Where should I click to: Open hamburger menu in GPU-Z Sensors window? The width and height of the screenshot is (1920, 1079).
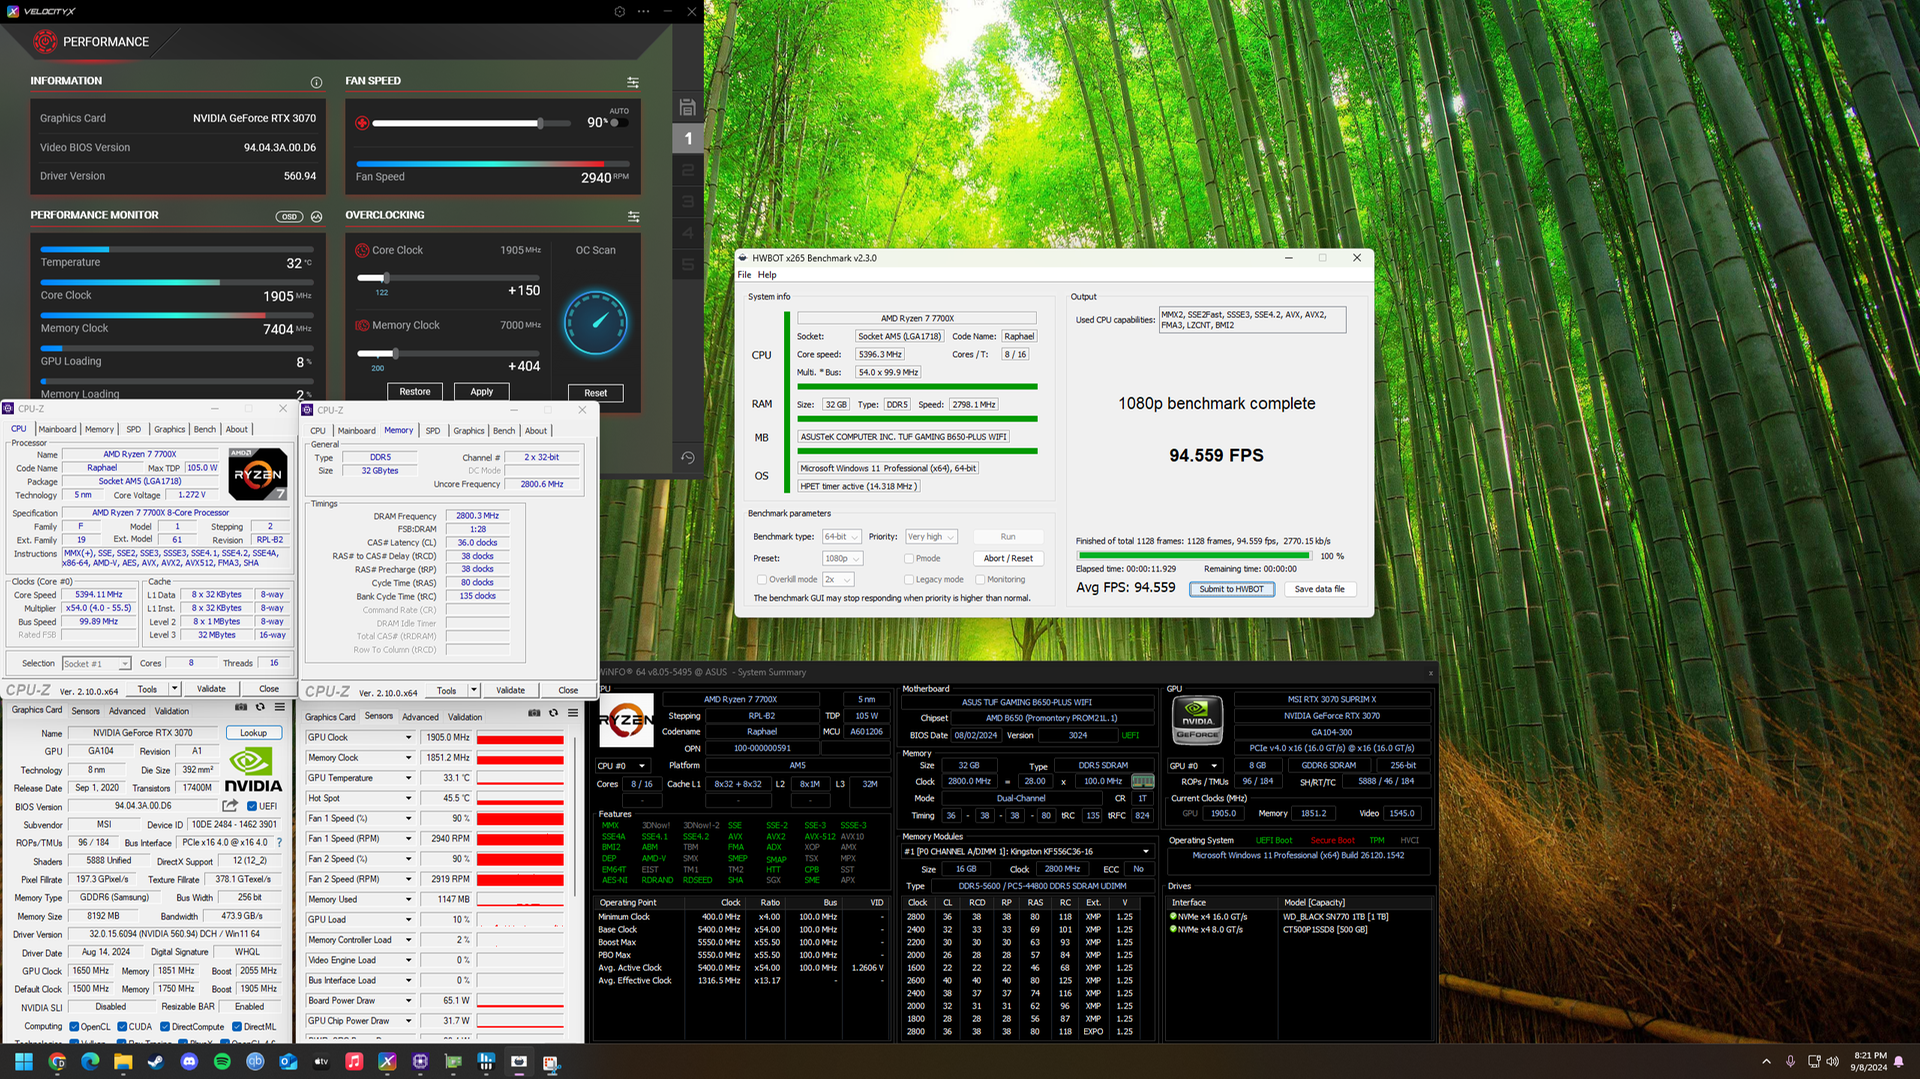point(573,713)
